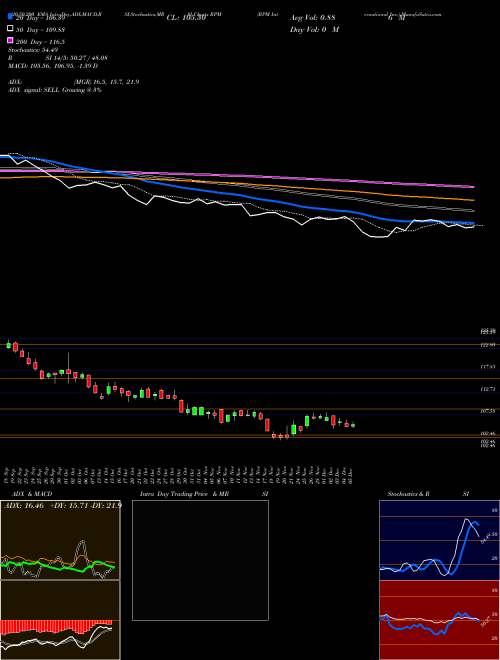The height and width of the screenshot is (660, 500).
Task: Click the 107.58 price axis label
Action: pos(488,411)
